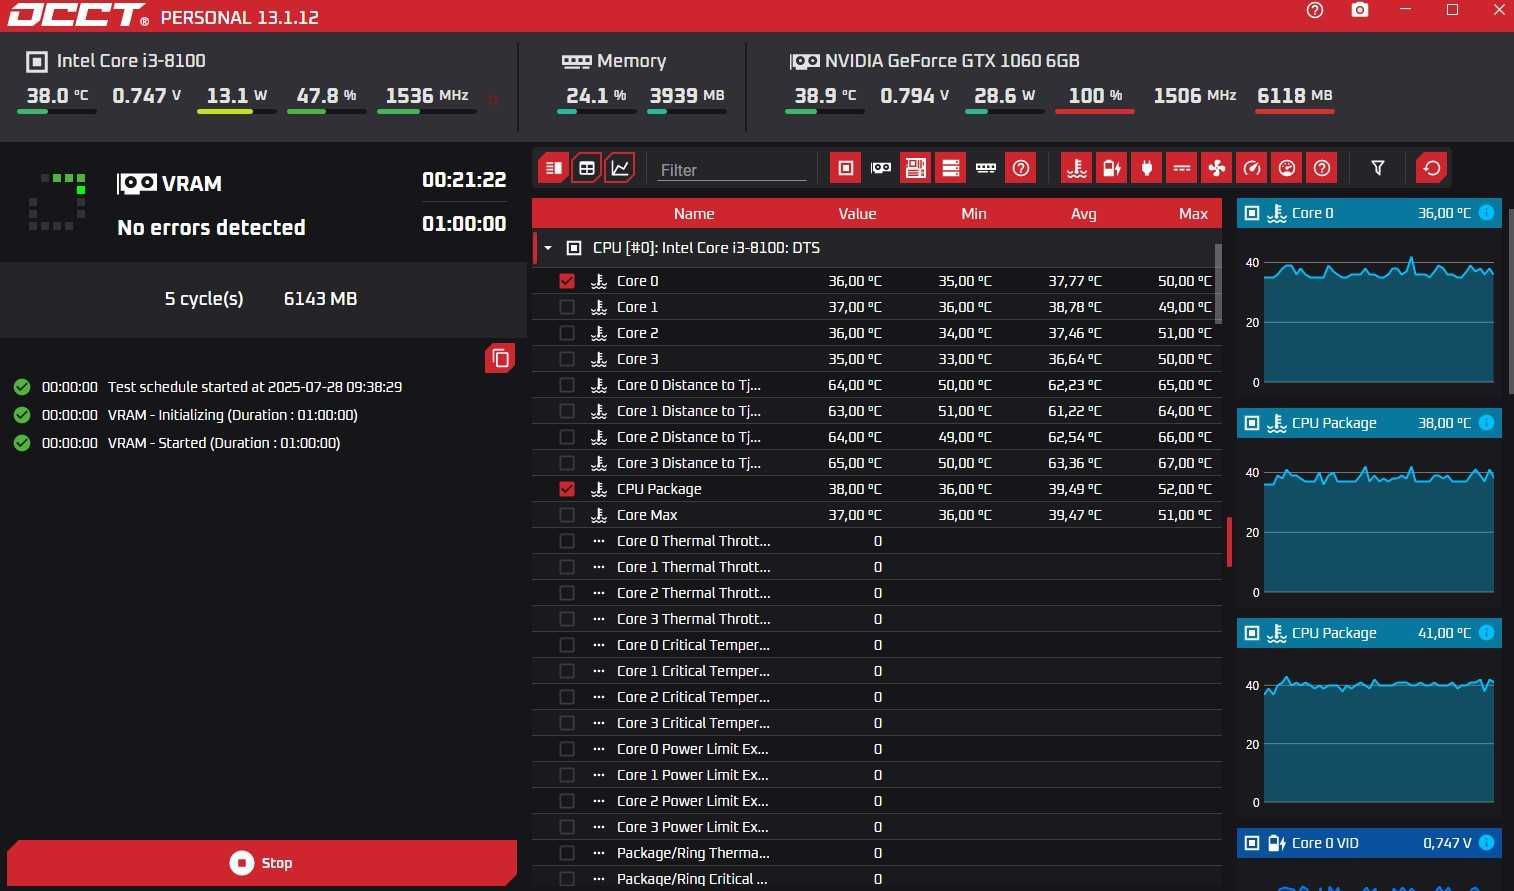
Task: Sort the table by the Avg column
Action: point(1083,213)
